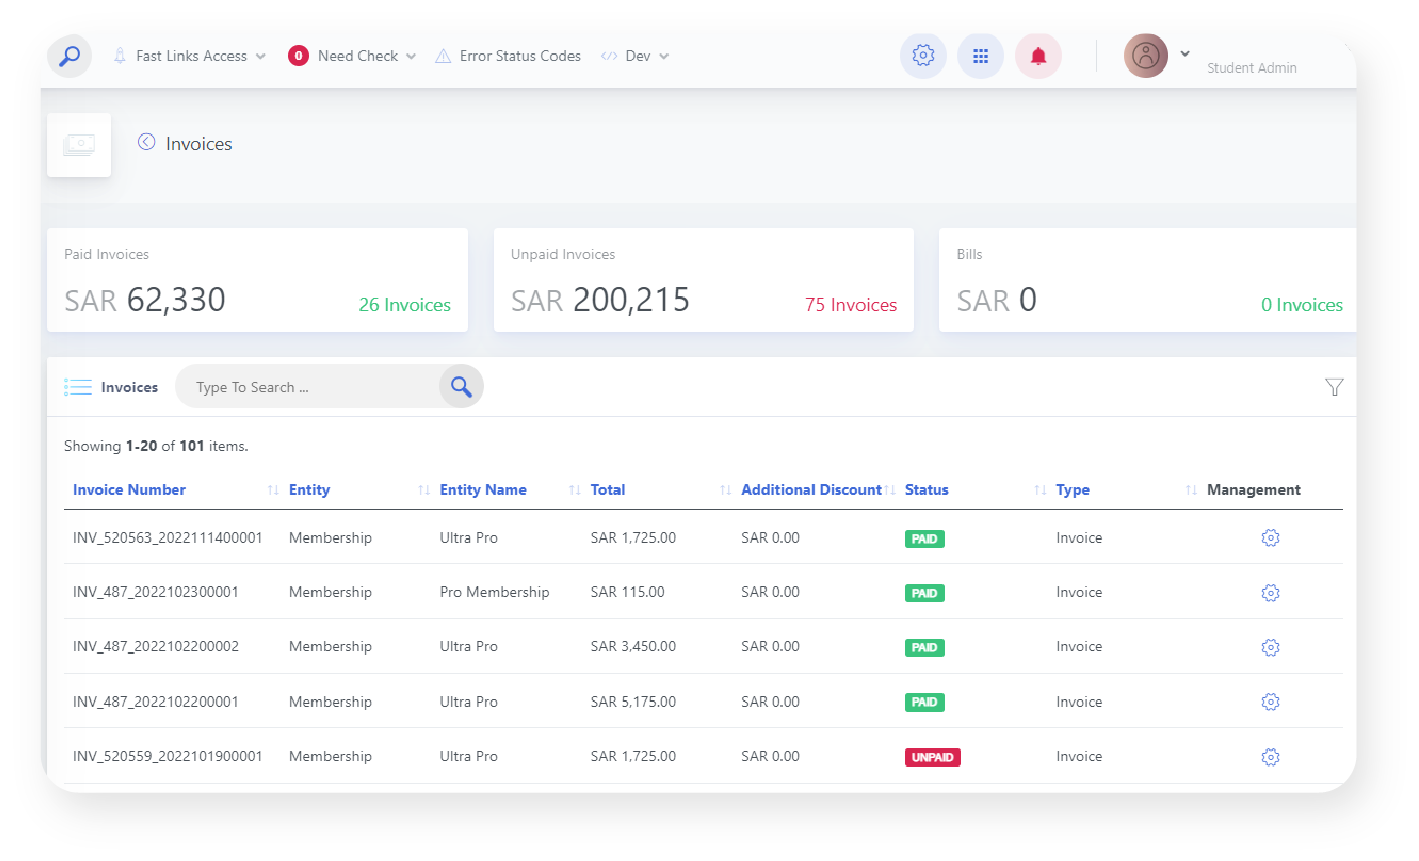Open the 26 Invoices paid link
This screenshot has width=1419, height=861.
pyautogui.click(x=405, y=305)
